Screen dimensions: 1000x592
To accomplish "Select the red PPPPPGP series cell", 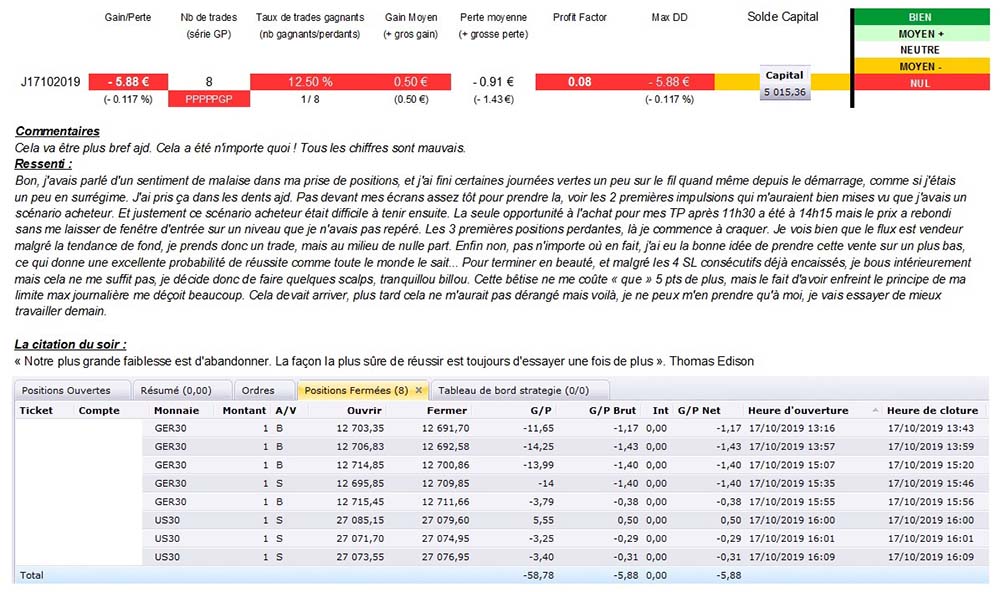I will point(209,99).
